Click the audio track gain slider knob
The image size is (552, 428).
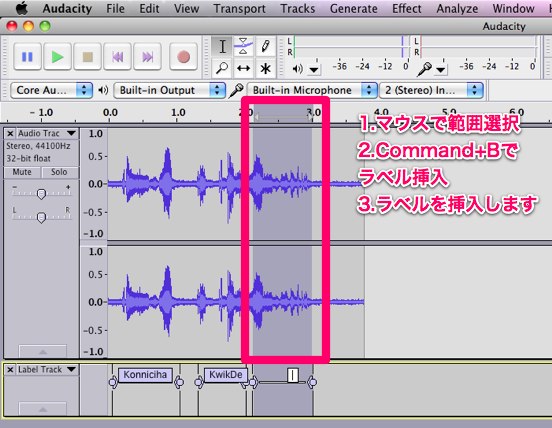pos(41,194)
